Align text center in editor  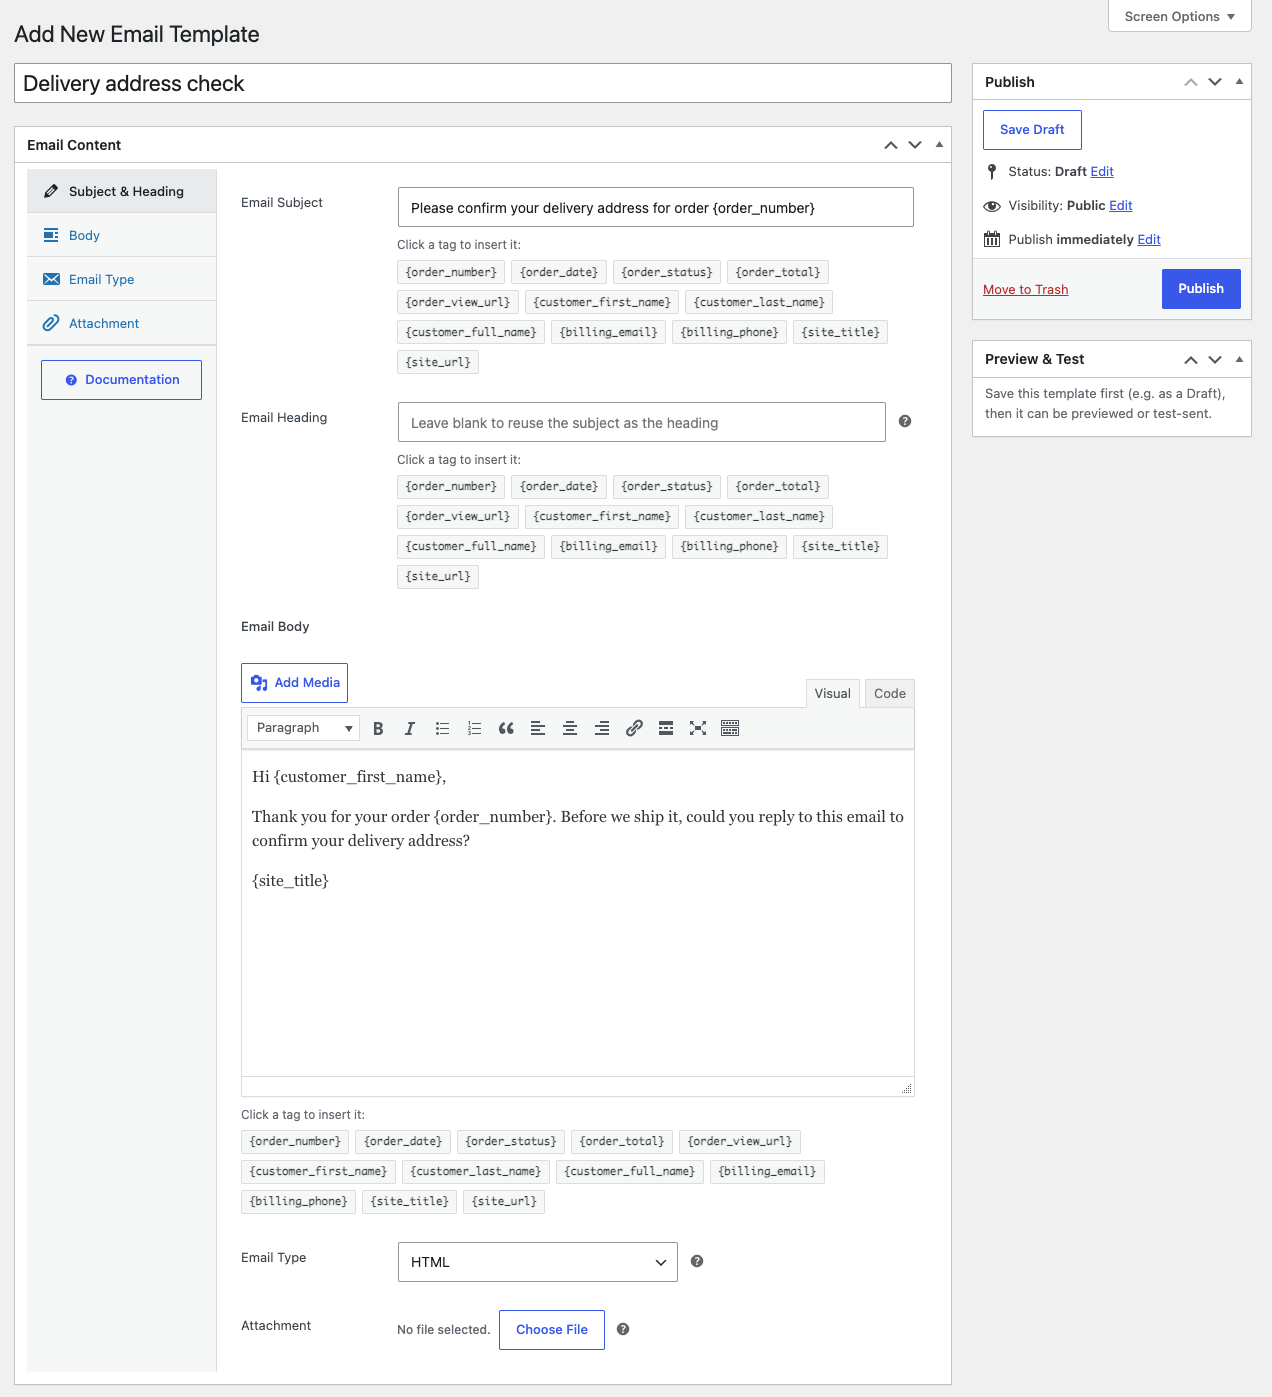coord(570,728)
